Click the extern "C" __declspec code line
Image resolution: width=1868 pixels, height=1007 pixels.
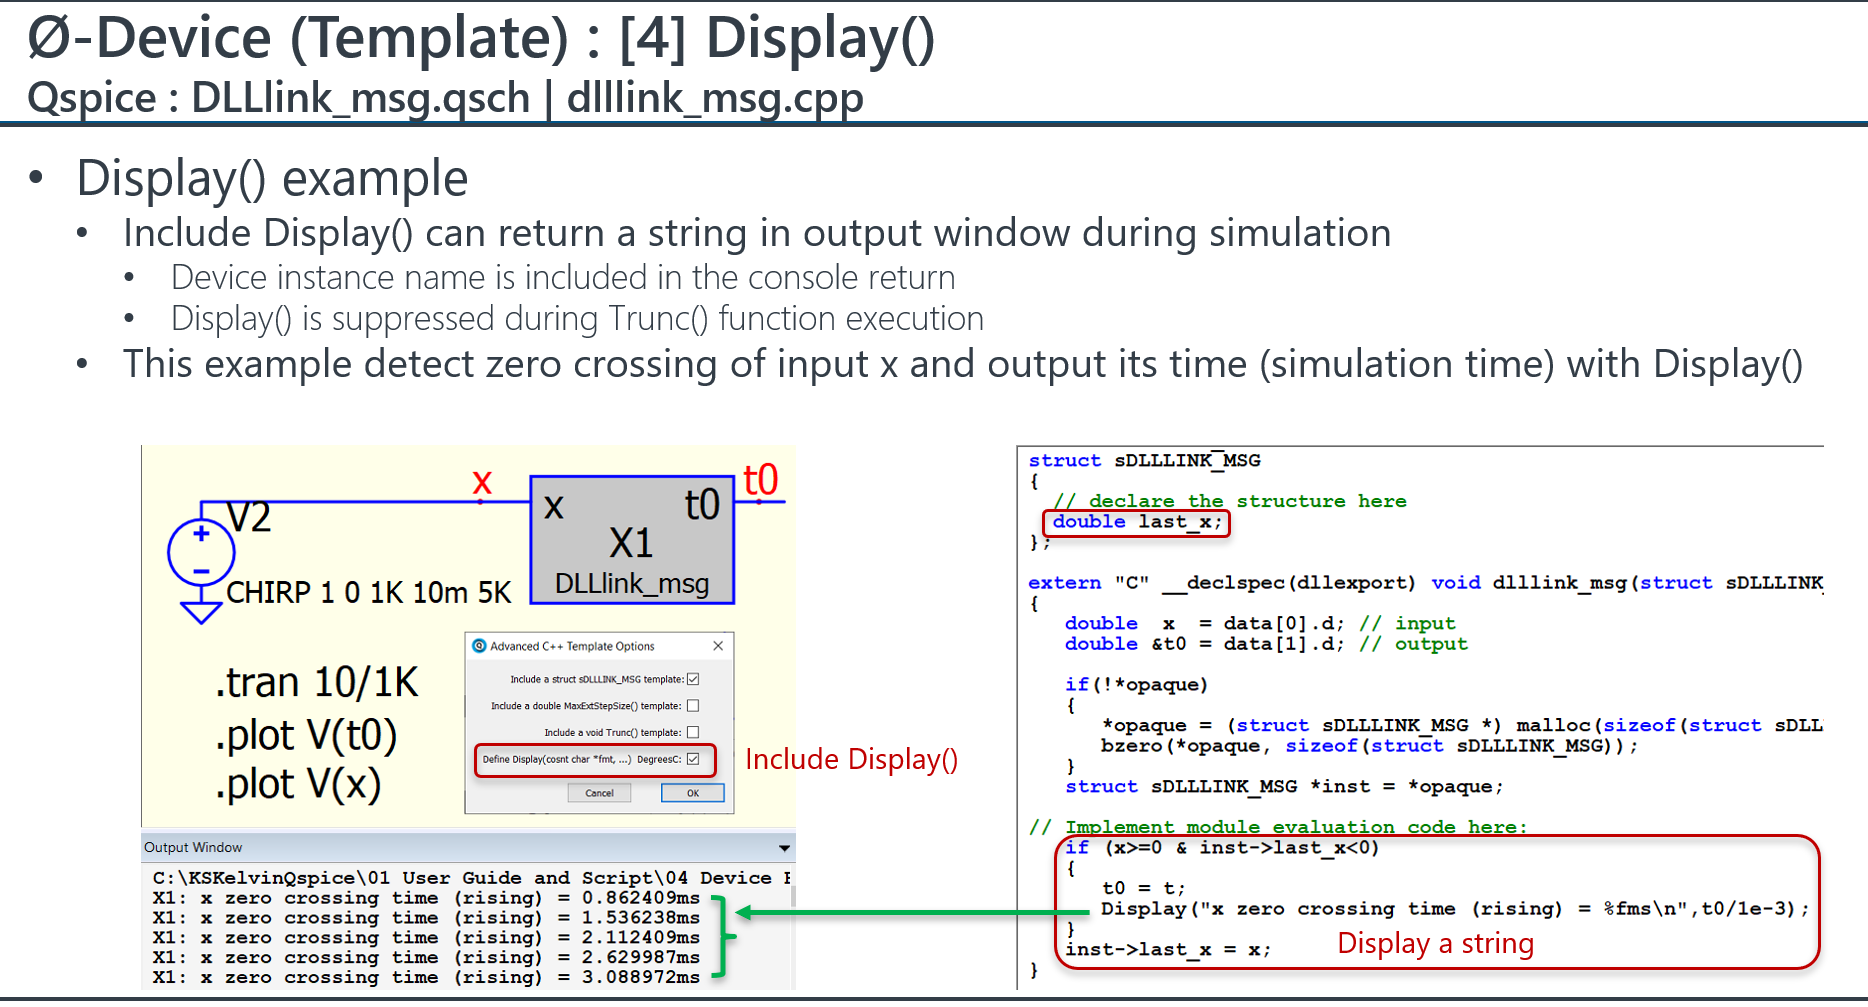(x=1426, y=583)
